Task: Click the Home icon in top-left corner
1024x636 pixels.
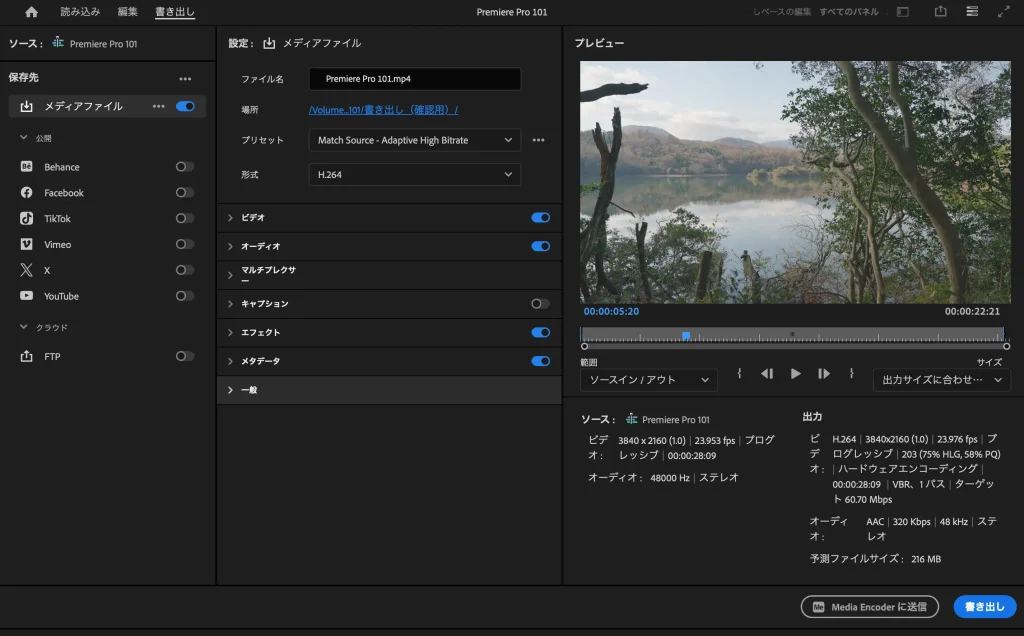Action: pyautogui.click(x=30, y=12)
